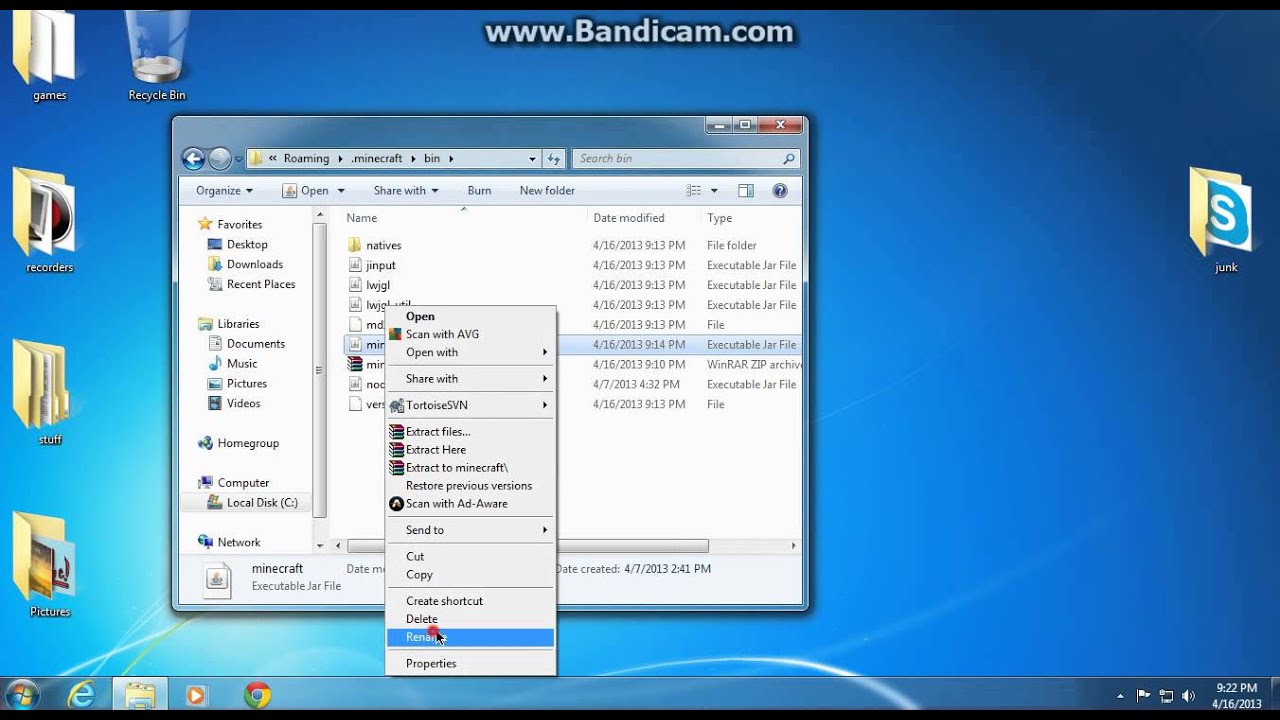Click the change view icon
Screen dimensions: 1280x720
tap(694, 191)
